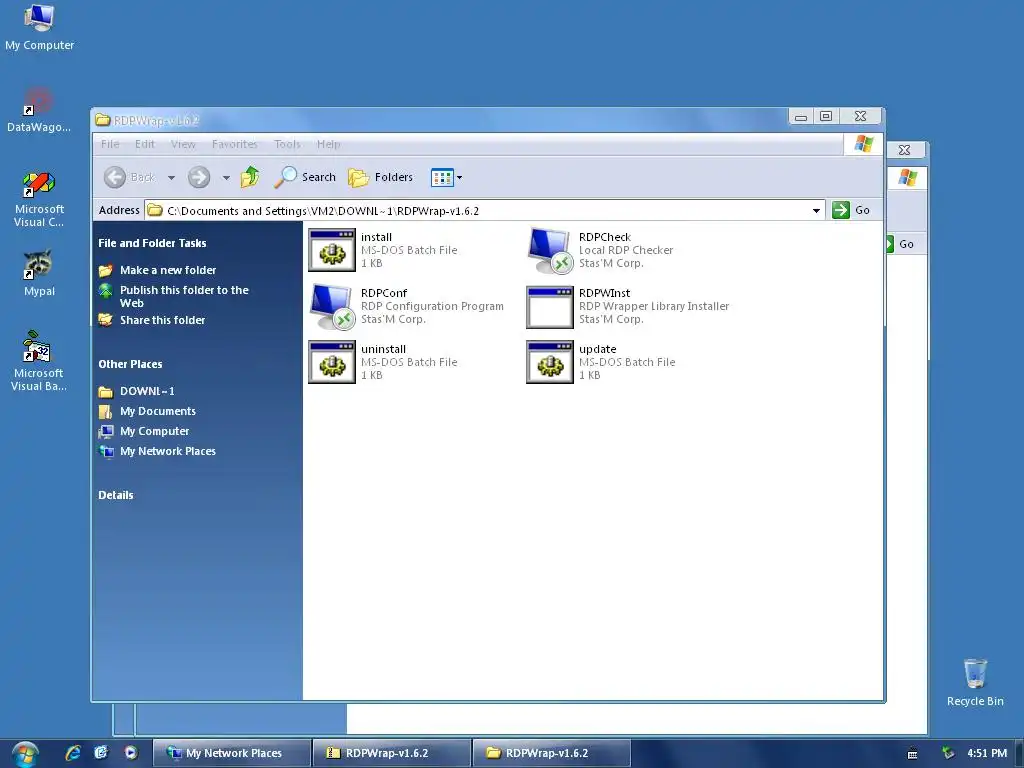The width and height of the screenshot is (1024, 768).
Task: Select the RDPWInst installer icon
Action: [x=550, y=306]
